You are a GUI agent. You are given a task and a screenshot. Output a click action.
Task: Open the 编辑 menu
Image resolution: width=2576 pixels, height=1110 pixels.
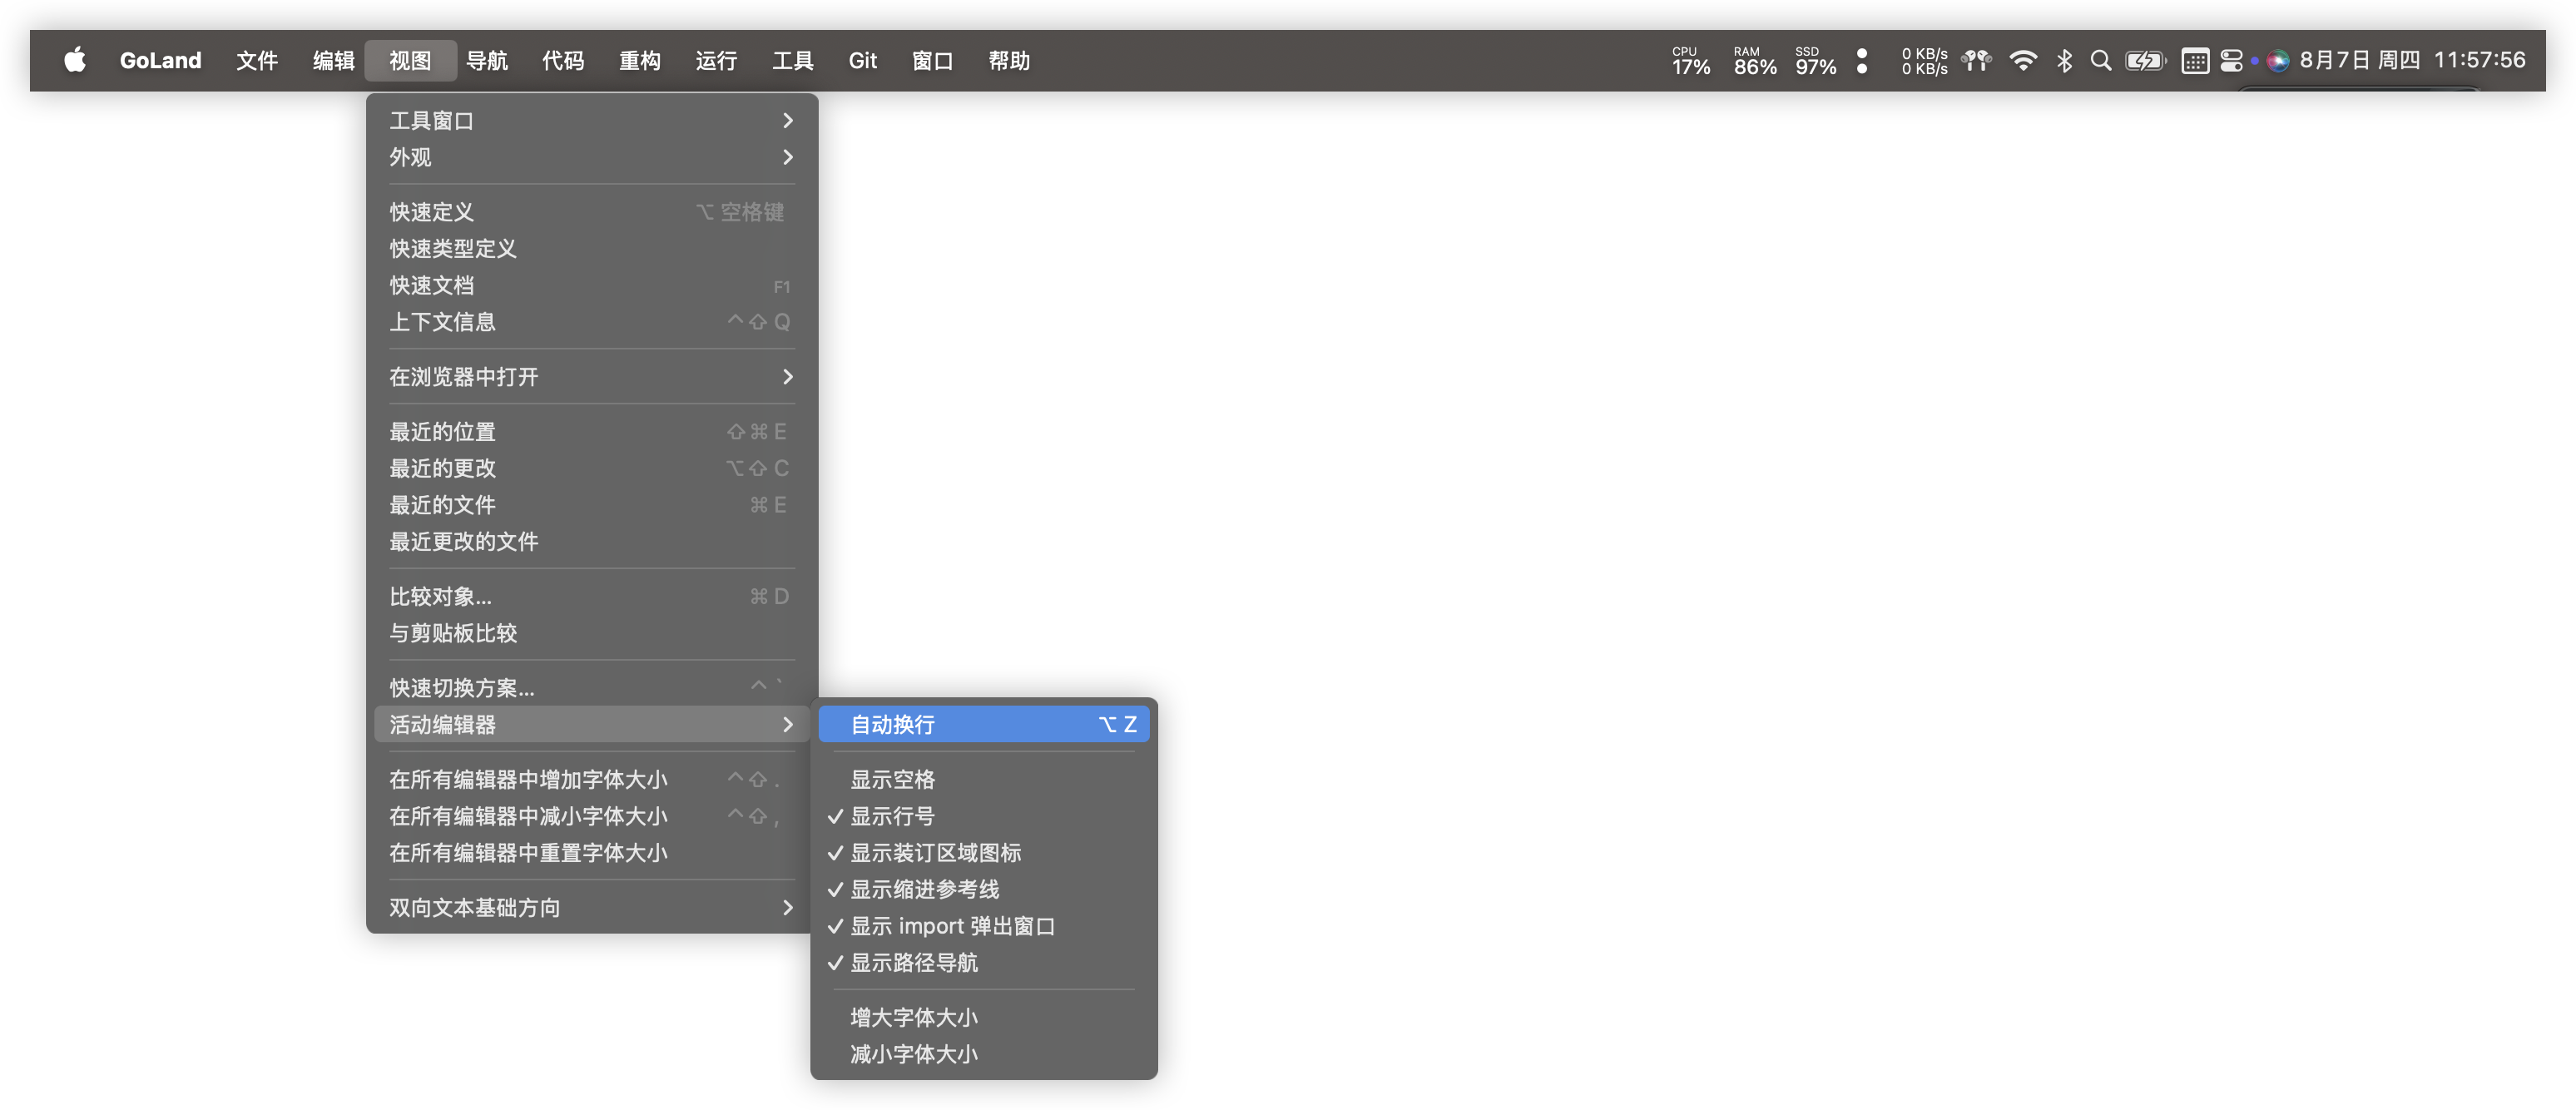[333, 60]
